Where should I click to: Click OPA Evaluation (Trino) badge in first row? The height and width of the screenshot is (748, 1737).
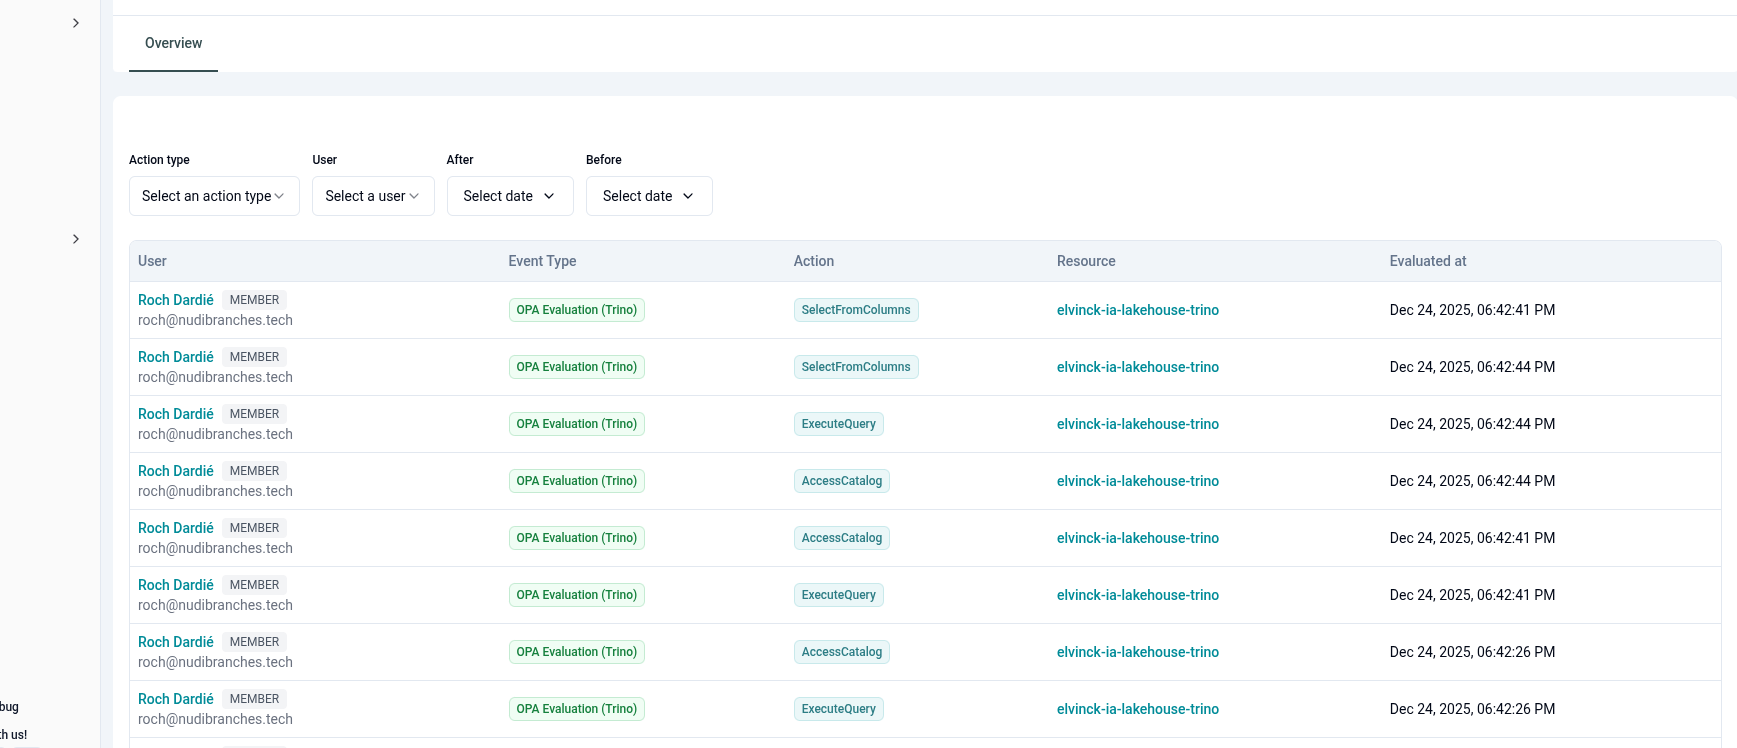(576, 310)
